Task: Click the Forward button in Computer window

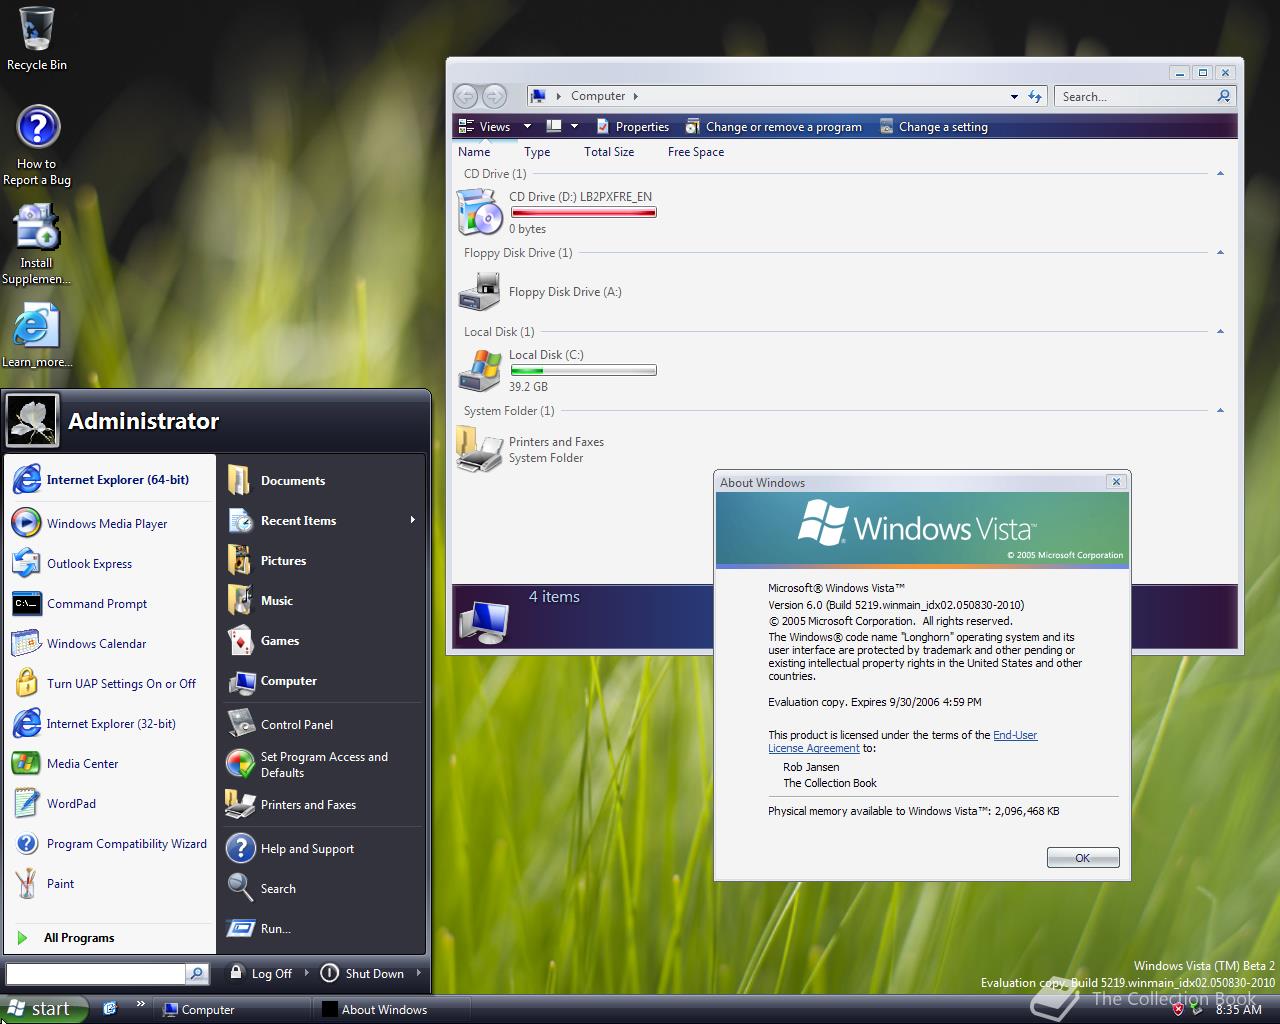Action: (494, 96)
